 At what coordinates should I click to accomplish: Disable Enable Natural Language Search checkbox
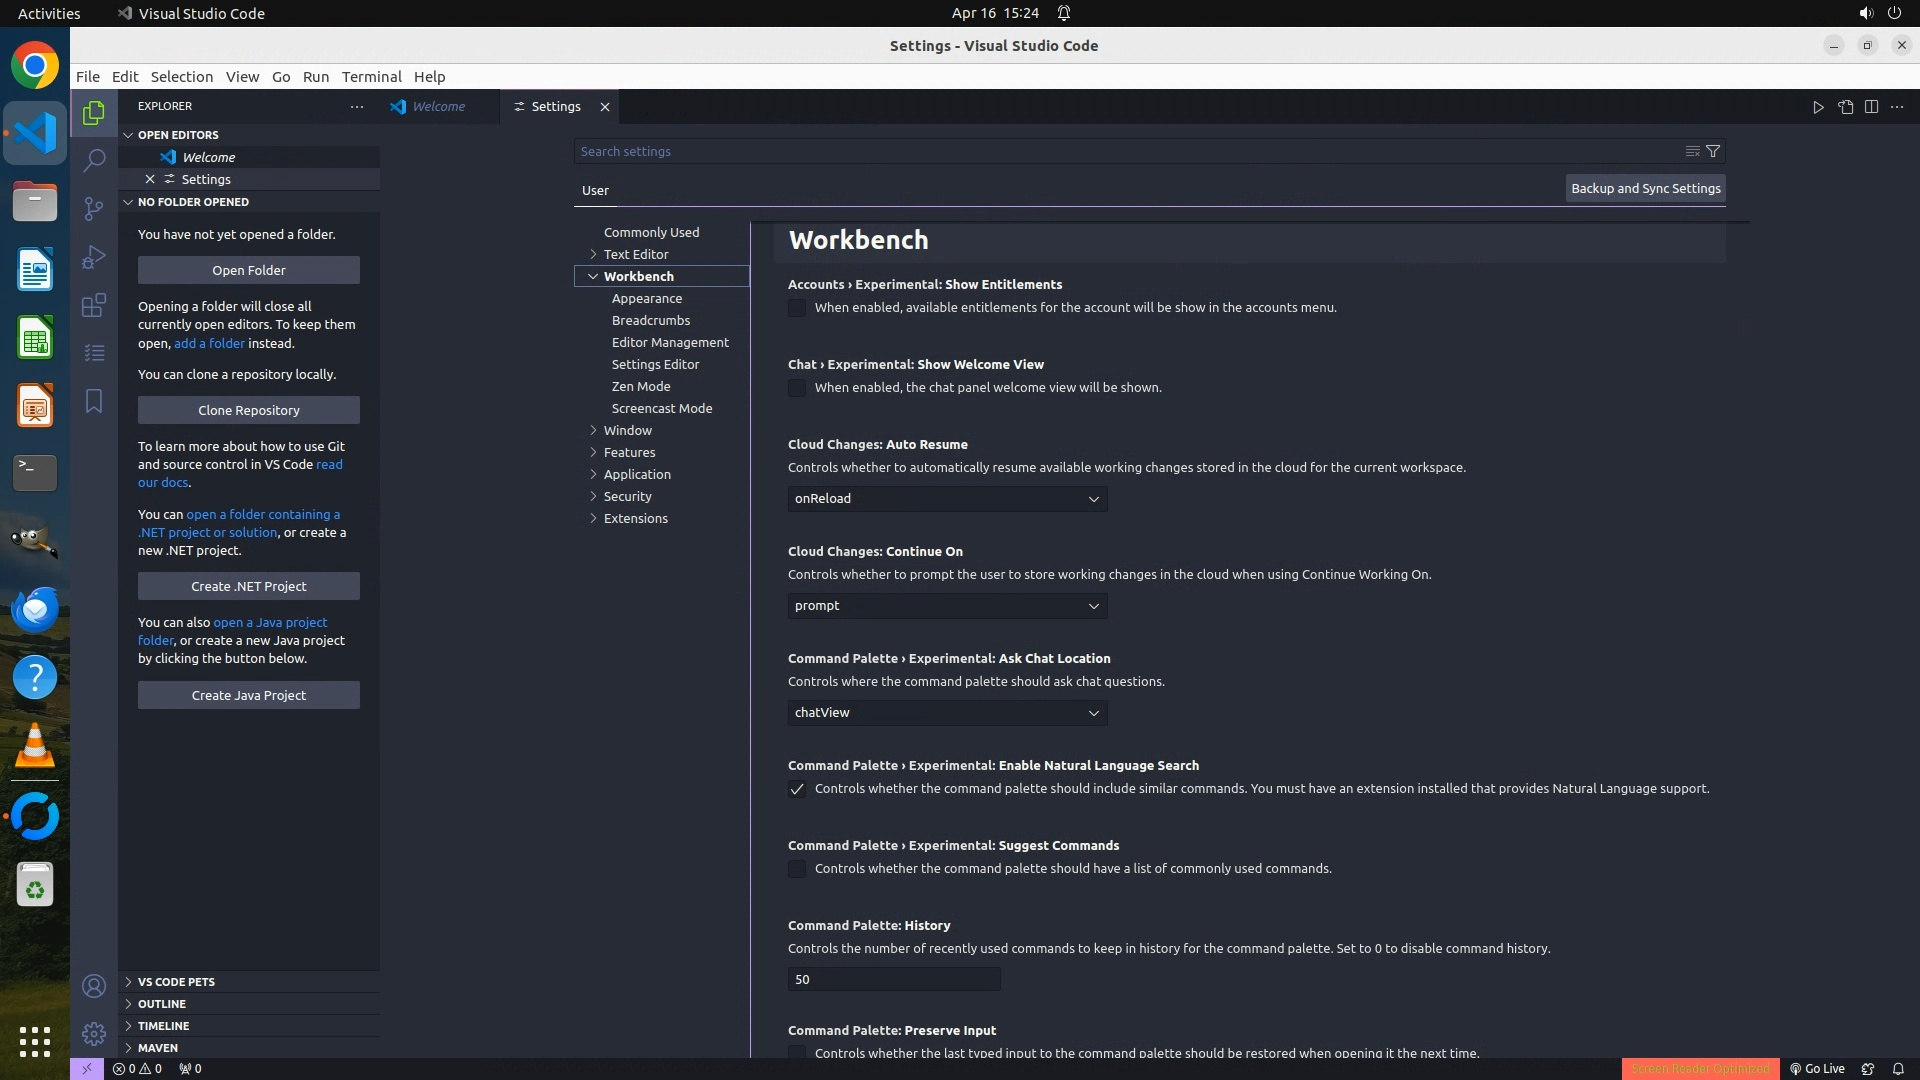797,789
